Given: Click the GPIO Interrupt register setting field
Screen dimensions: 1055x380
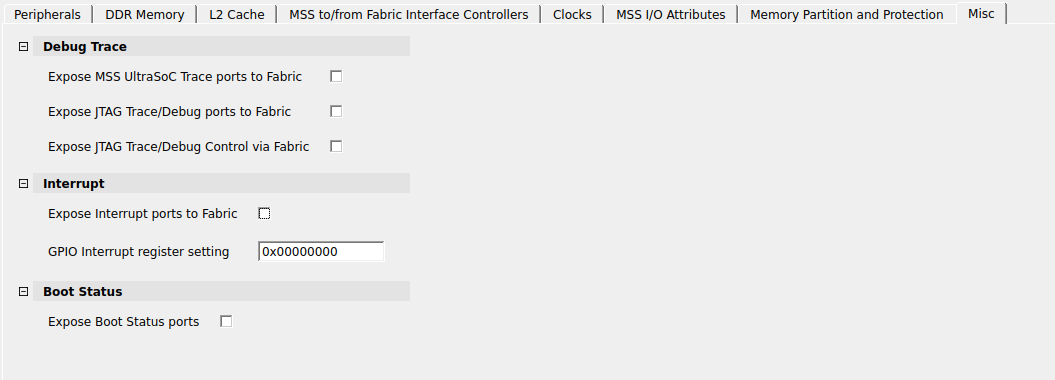Looking at the screenshot, I should click(x=321, y=252).
